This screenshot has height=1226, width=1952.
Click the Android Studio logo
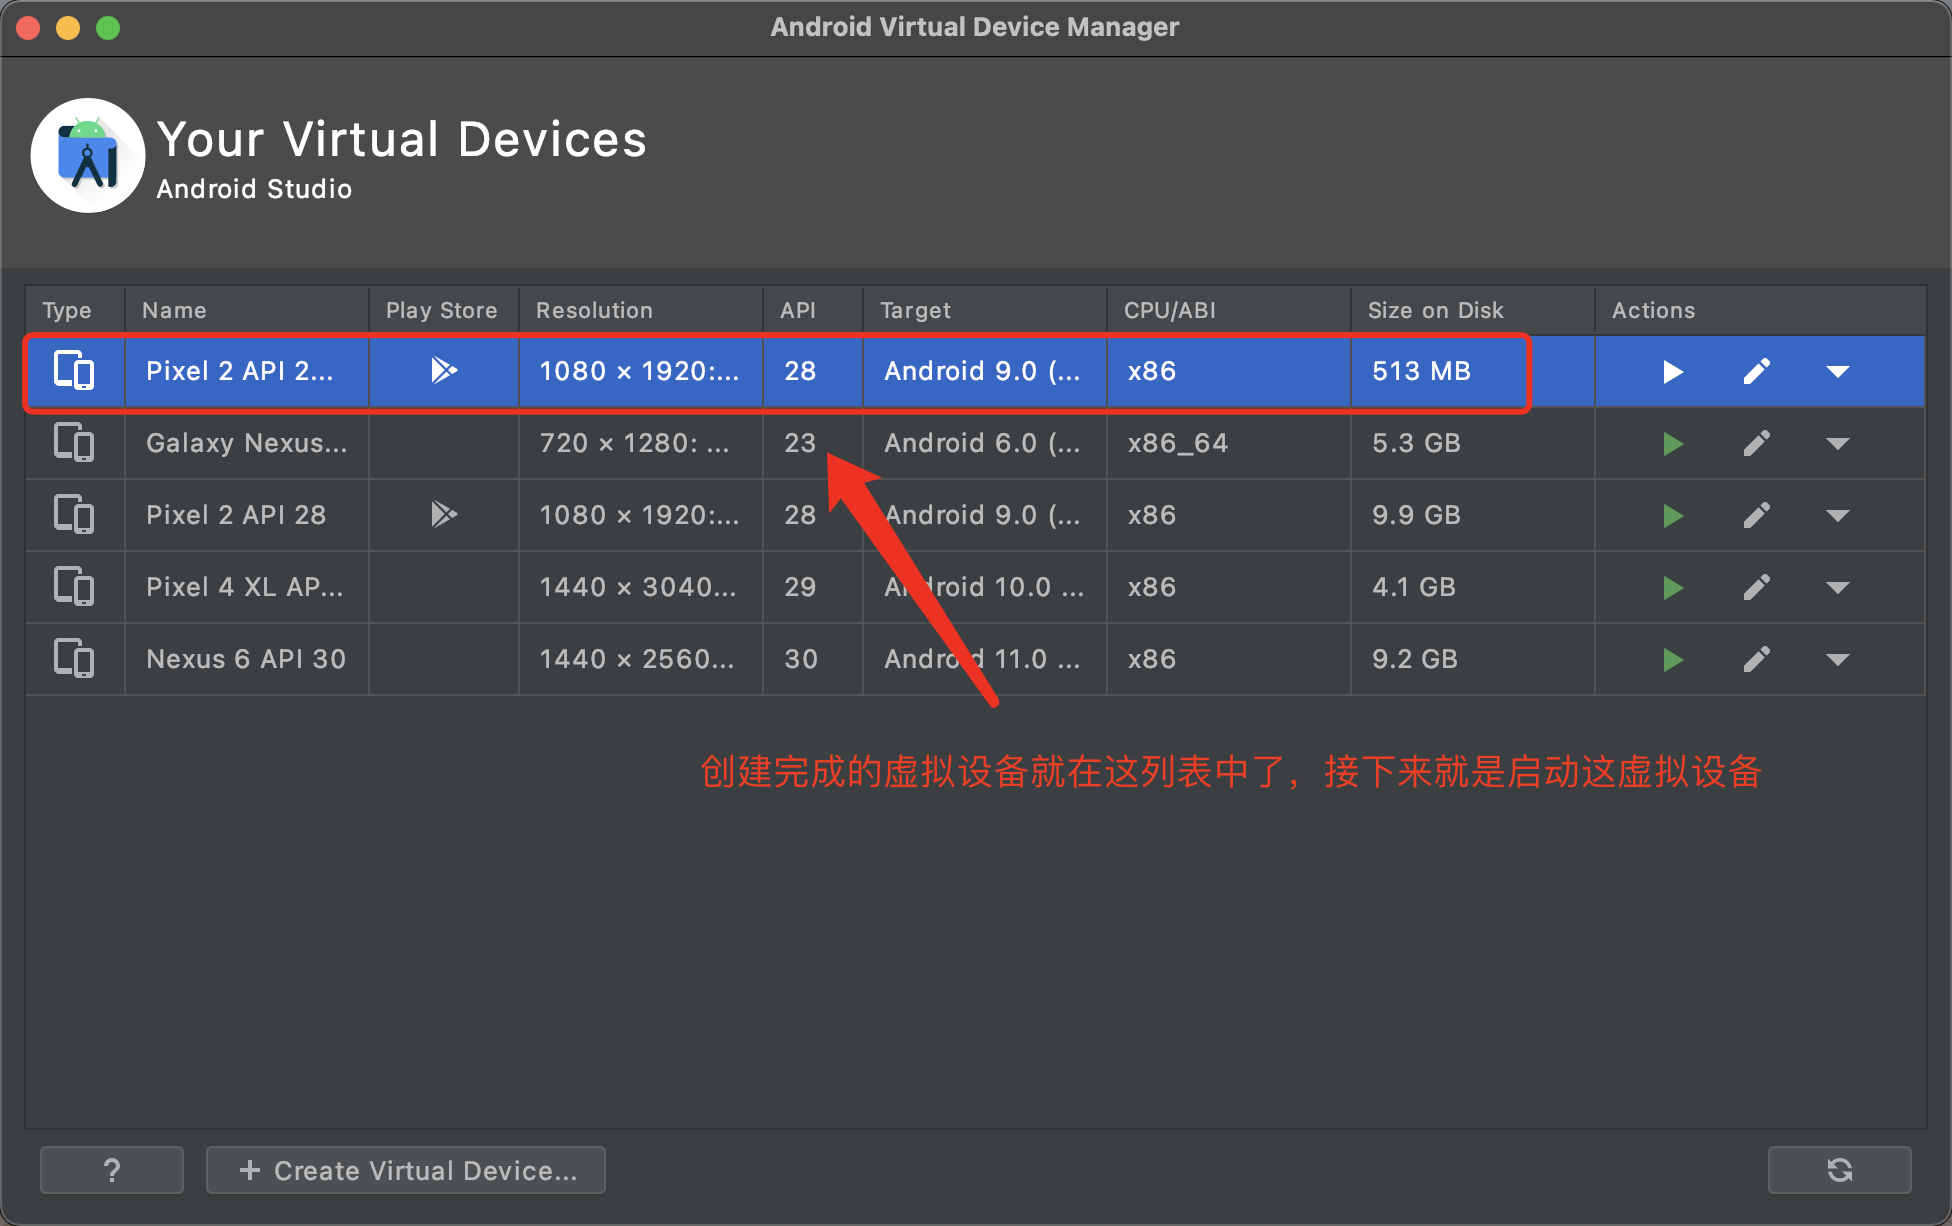[88, 155]
